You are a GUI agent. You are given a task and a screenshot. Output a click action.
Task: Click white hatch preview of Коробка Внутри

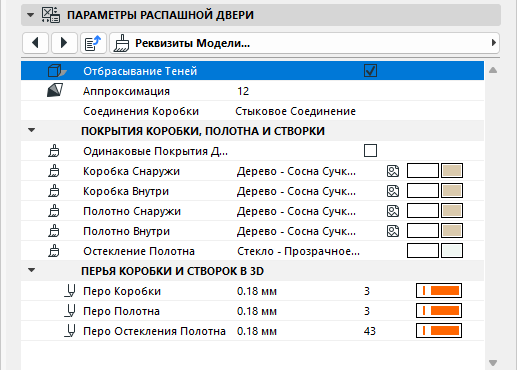click(423, 191)
